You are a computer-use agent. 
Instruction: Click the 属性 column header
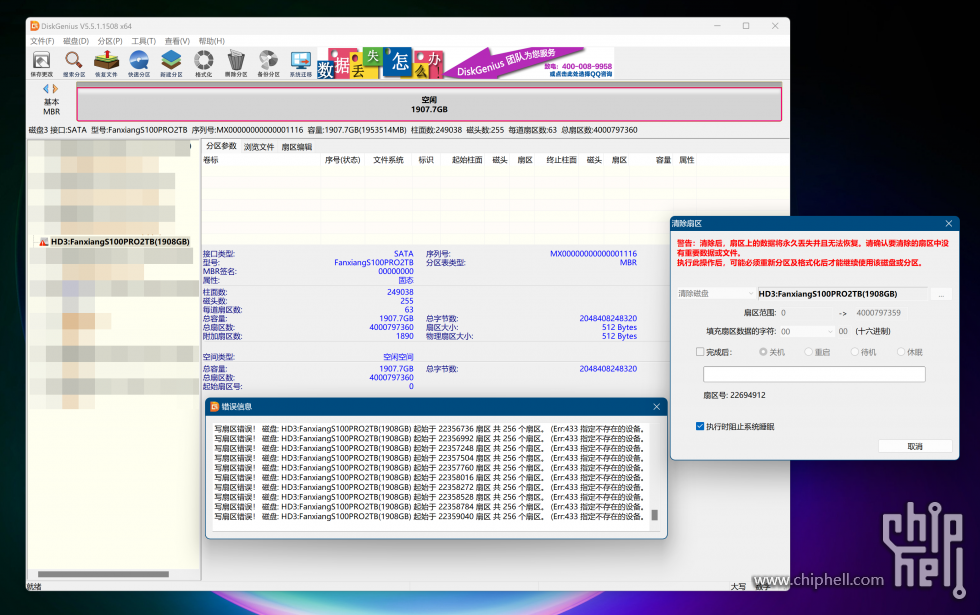click(x=687, y=160)
